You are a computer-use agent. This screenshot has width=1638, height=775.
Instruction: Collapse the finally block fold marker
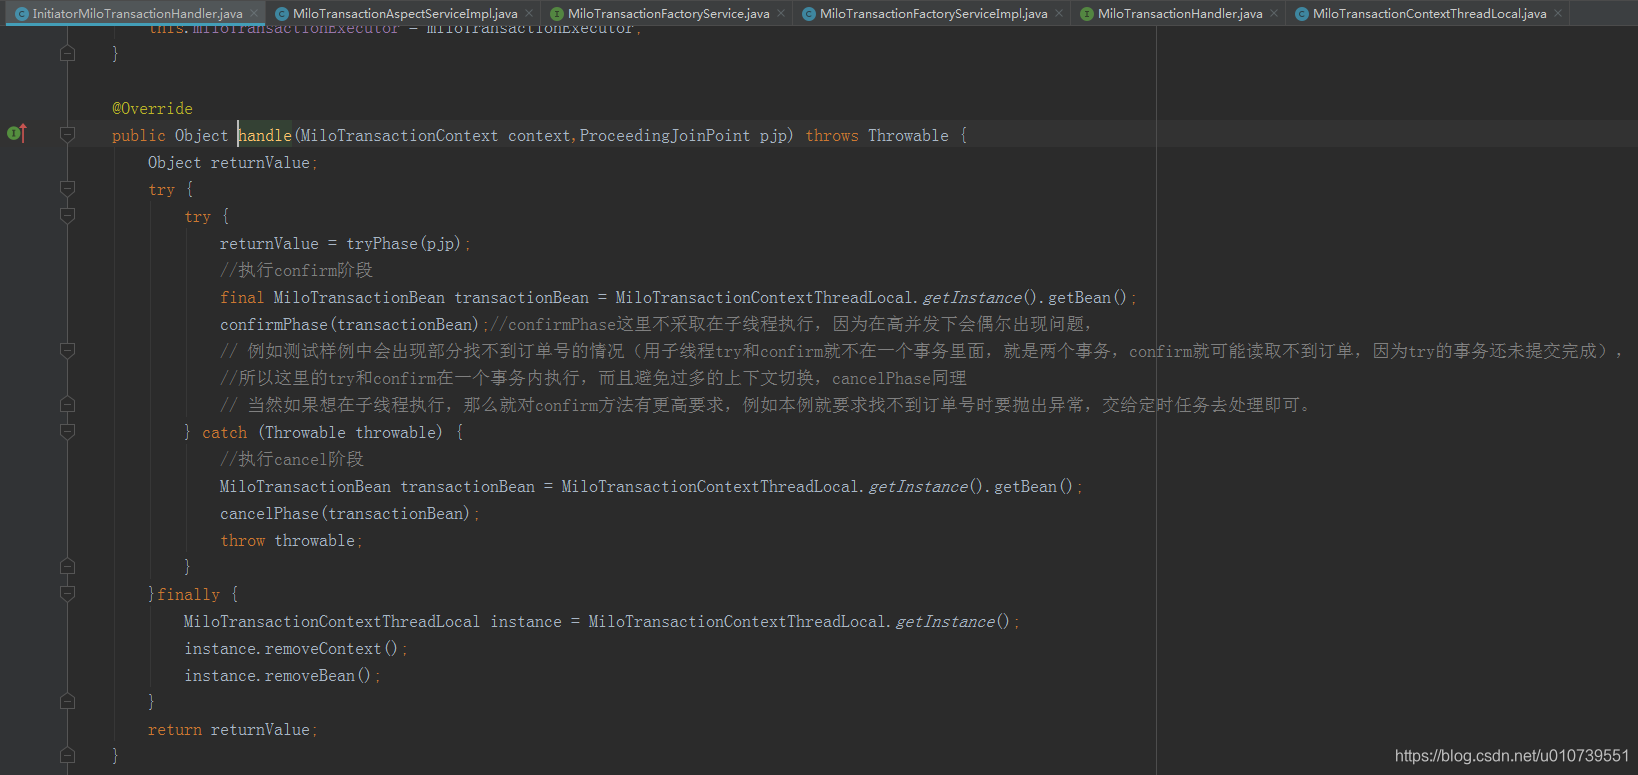pyautogui.click(x=67, y=593)
